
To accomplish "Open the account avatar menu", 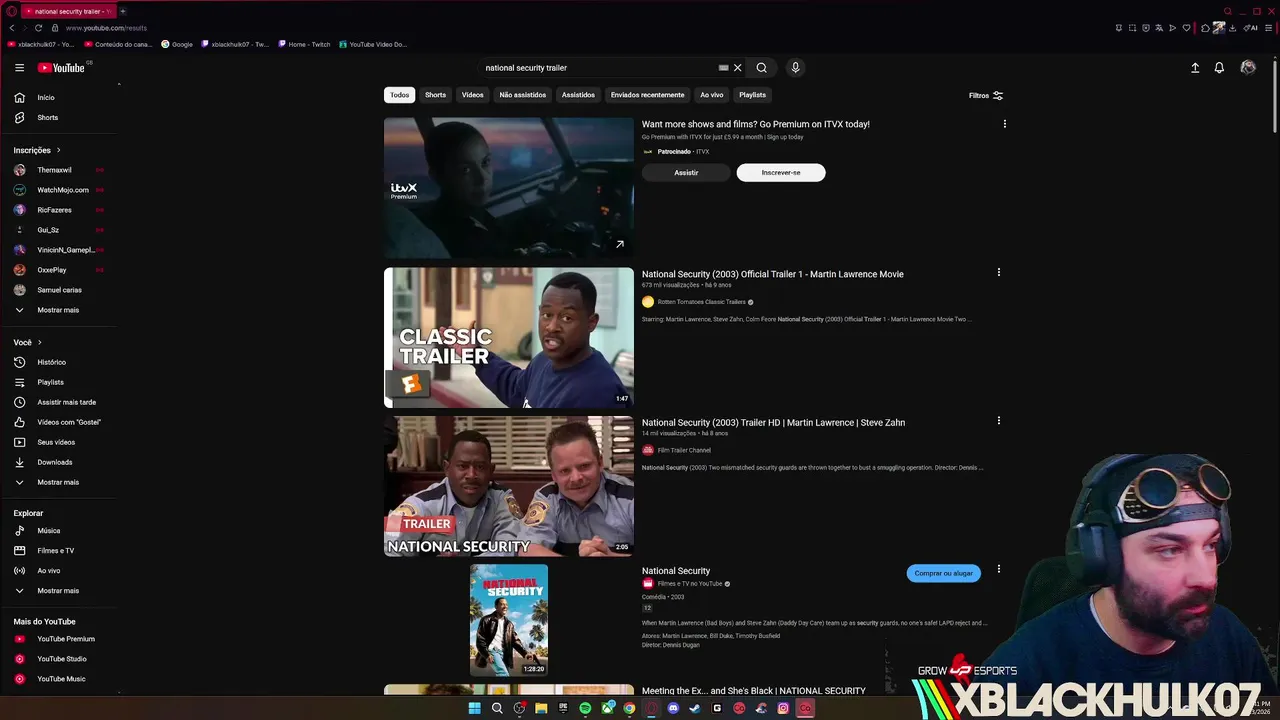I will pyautogui.click(x=1248, y=68).
